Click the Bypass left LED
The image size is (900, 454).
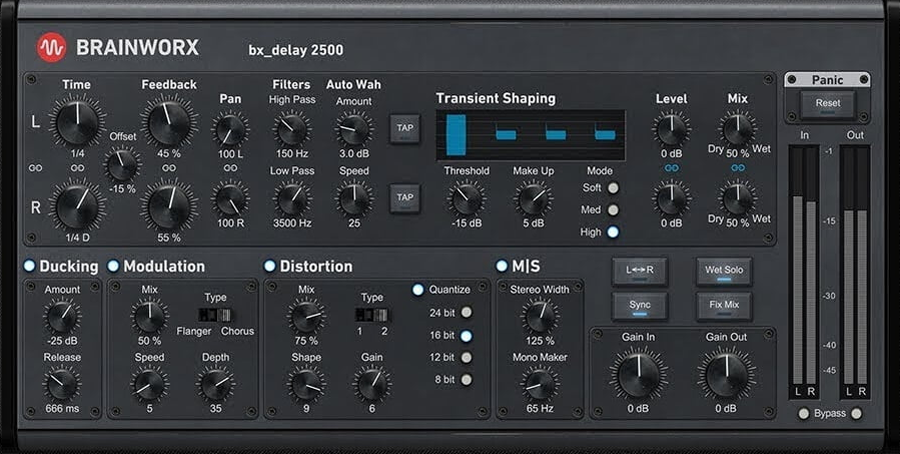804,413
